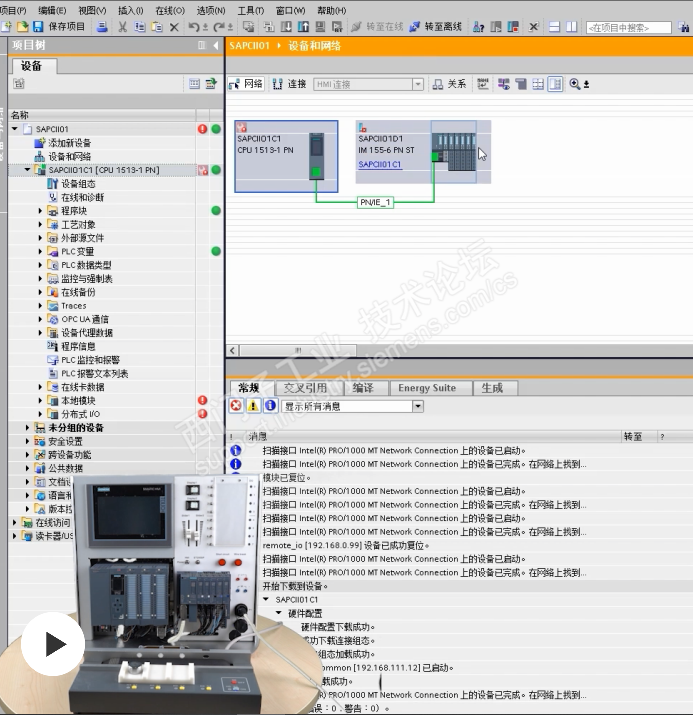Screen dimensions: 693x715
Task: Toggle error messages filter button
Action: (236, 405)
